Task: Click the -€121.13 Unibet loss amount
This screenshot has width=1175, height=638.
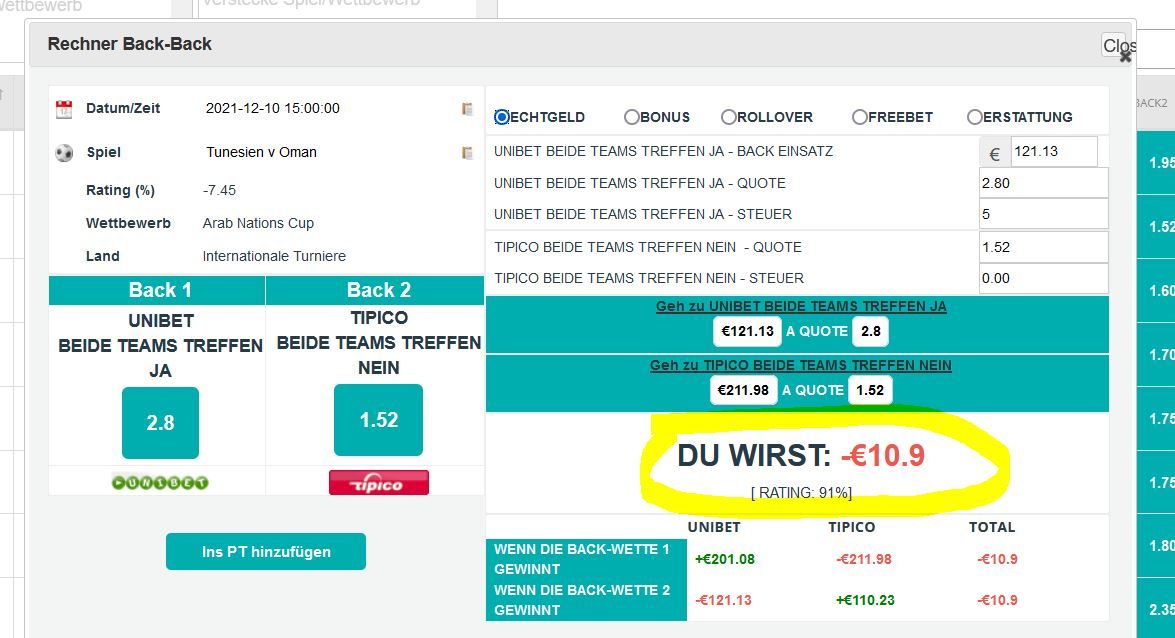Action: tap(723, 601)
